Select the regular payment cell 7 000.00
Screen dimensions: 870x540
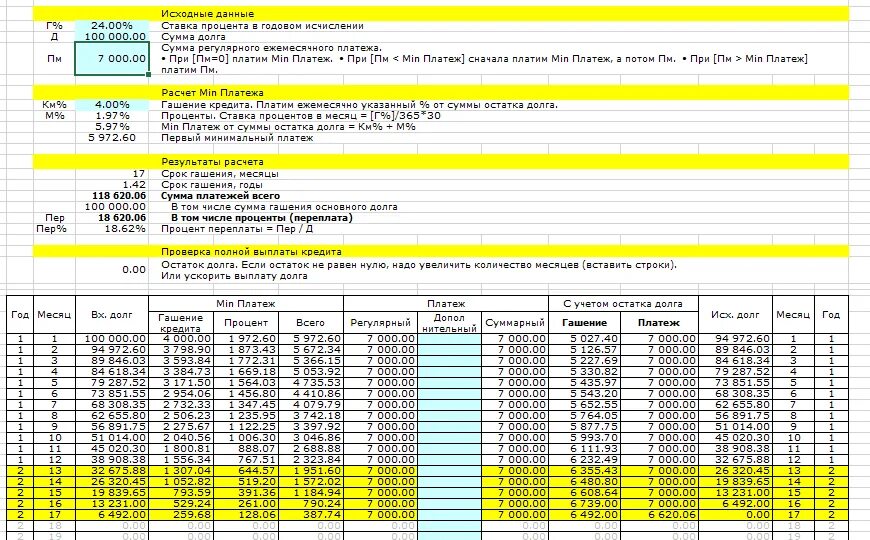[112, 58]
